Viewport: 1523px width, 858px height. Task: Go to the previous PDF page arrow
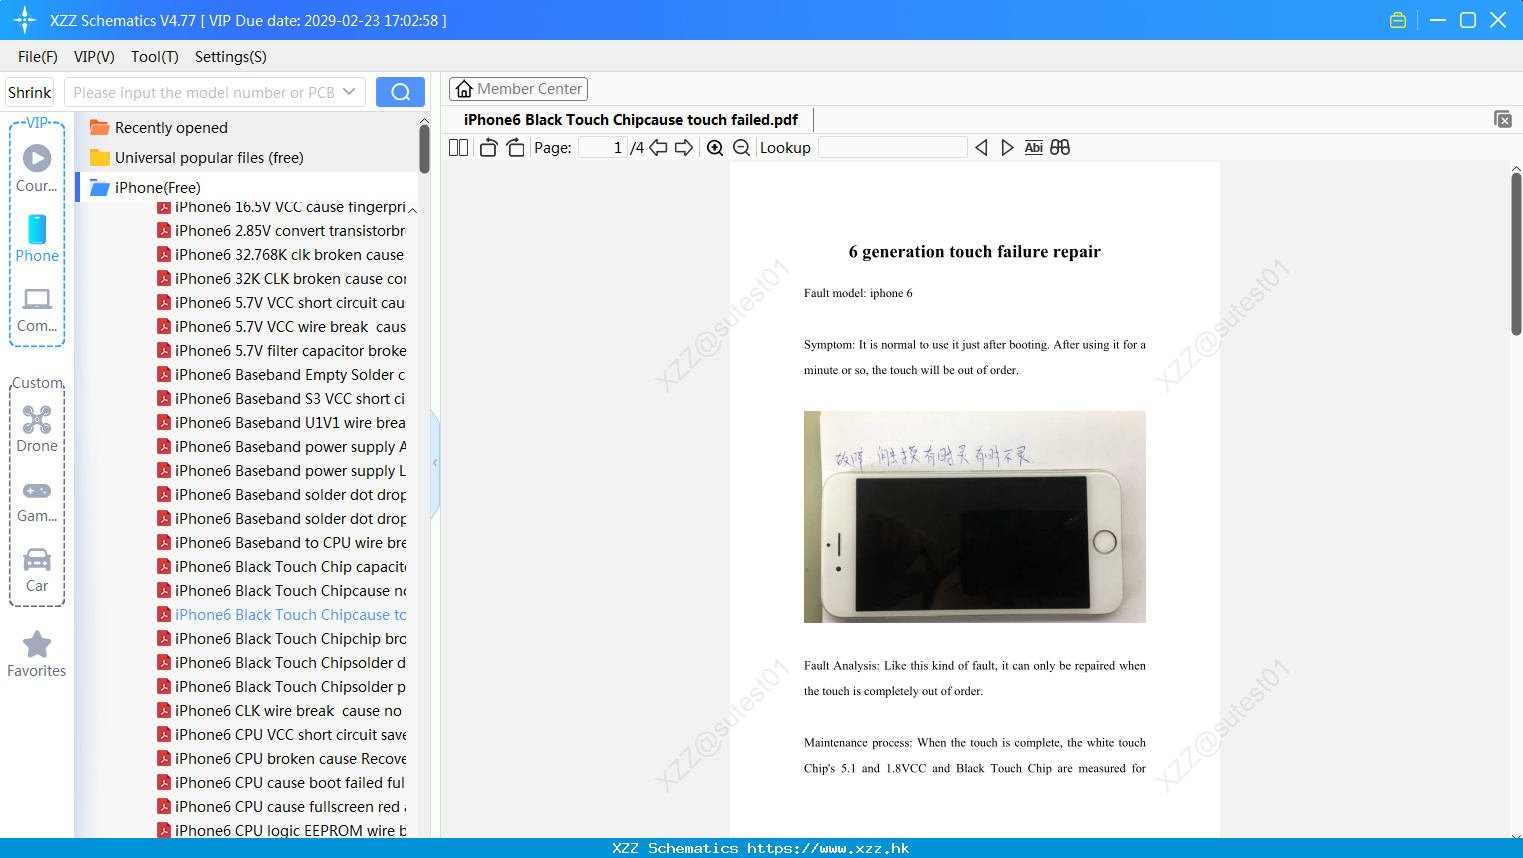pyautogui.click(x=658, y=148)
